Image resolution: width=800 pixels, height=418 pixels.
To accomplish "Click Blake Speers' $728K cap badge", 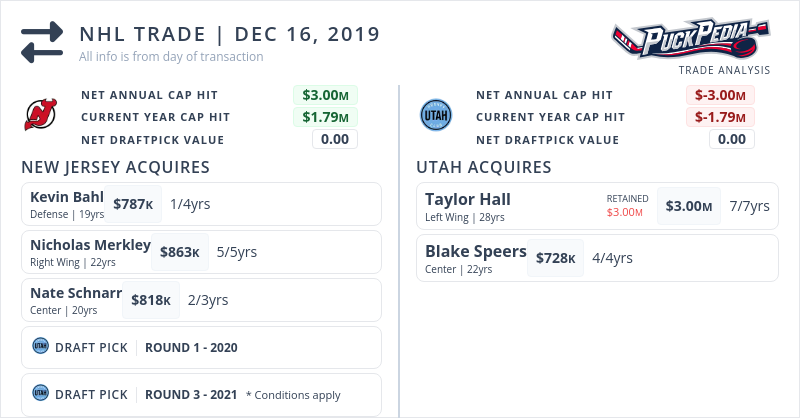I will coord(555,258).
